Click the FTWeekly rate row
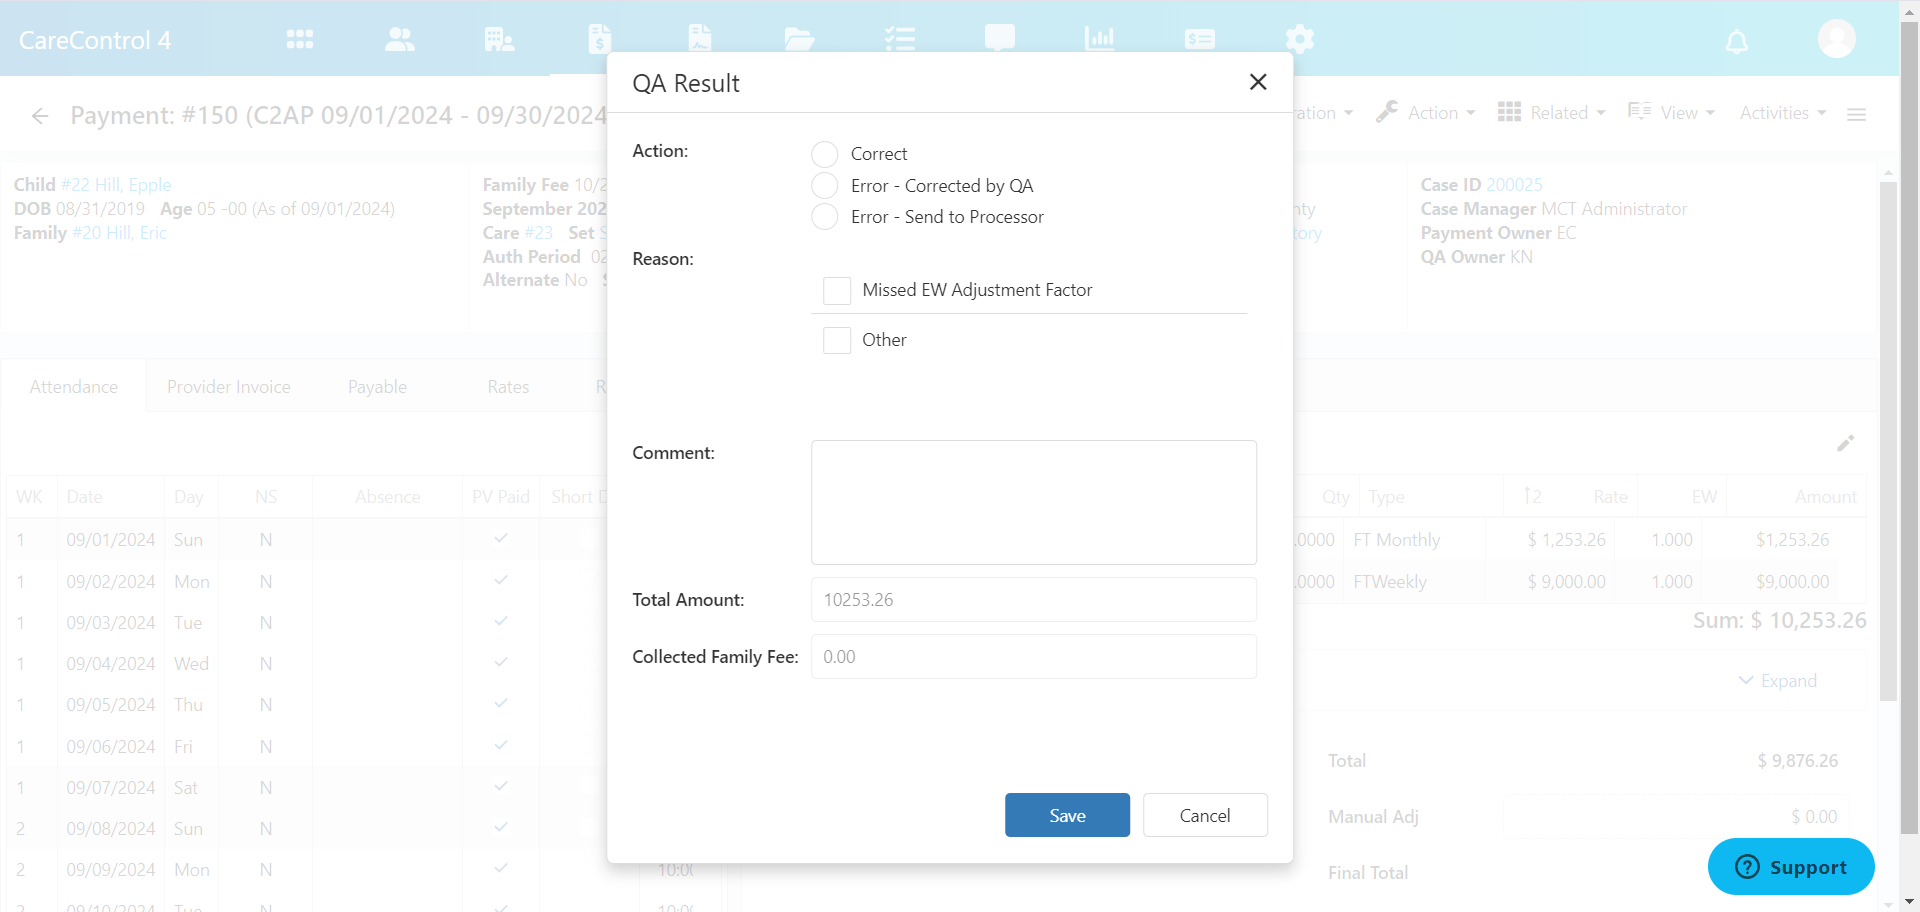The height and width of the screenshot is (912, 1920). [1580, 582]
